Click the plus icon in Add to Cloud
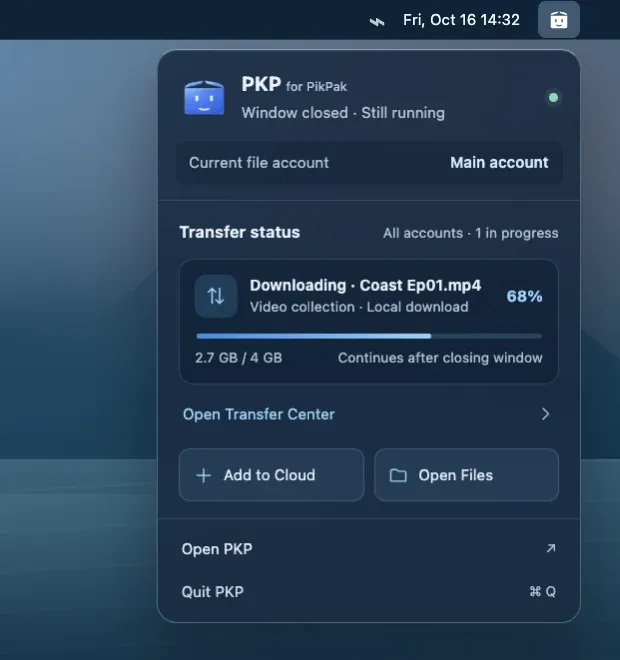The width and height of the screenshot is (620, 660). pos(204,476)
